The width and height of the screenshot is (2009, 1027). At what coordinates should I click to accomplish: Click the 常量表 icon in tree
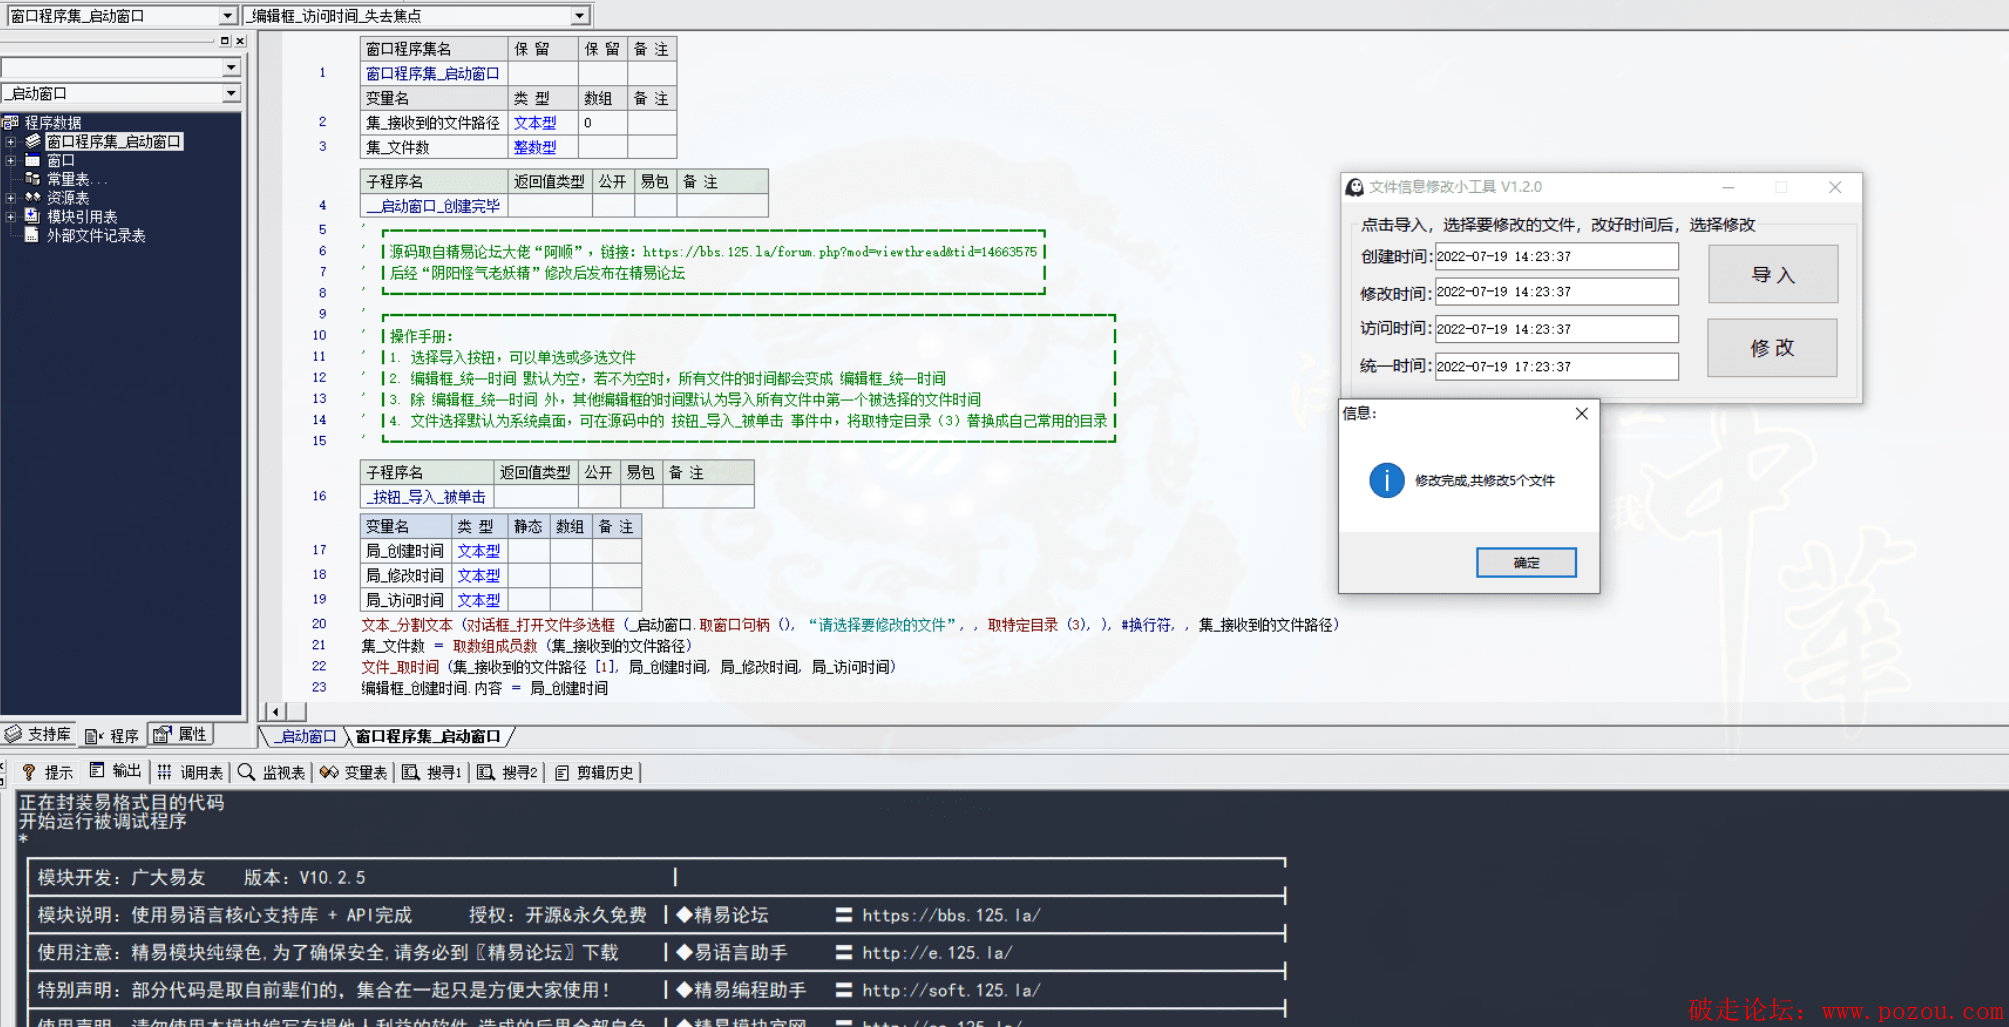pyautogui.click(x=33, y=179)
